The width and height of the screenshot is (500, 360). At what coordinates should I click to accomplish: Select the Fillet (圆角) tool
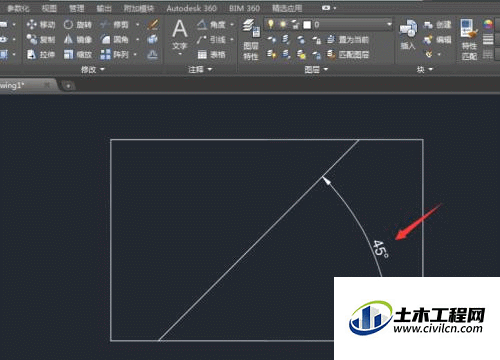tap(114, 40)
